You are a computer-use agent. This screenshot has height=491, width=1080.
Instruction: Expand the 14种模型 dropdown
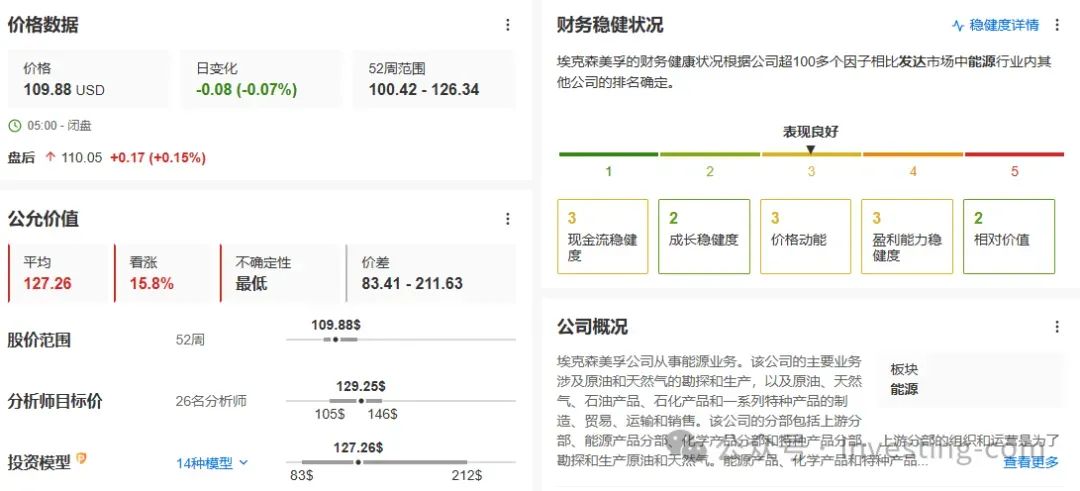(211, 463)
